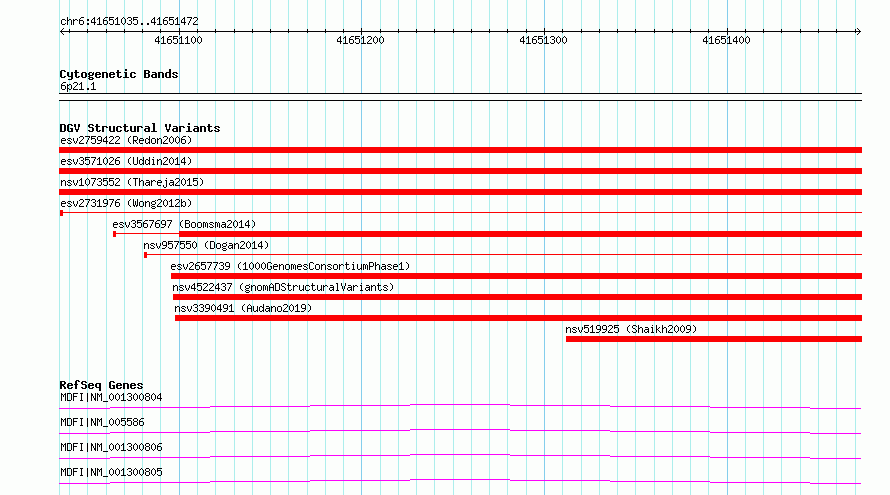The height and width of the screenshot is (495, 890).
Task: Select the red bar under nsv4522437
Action: point(518,297)
